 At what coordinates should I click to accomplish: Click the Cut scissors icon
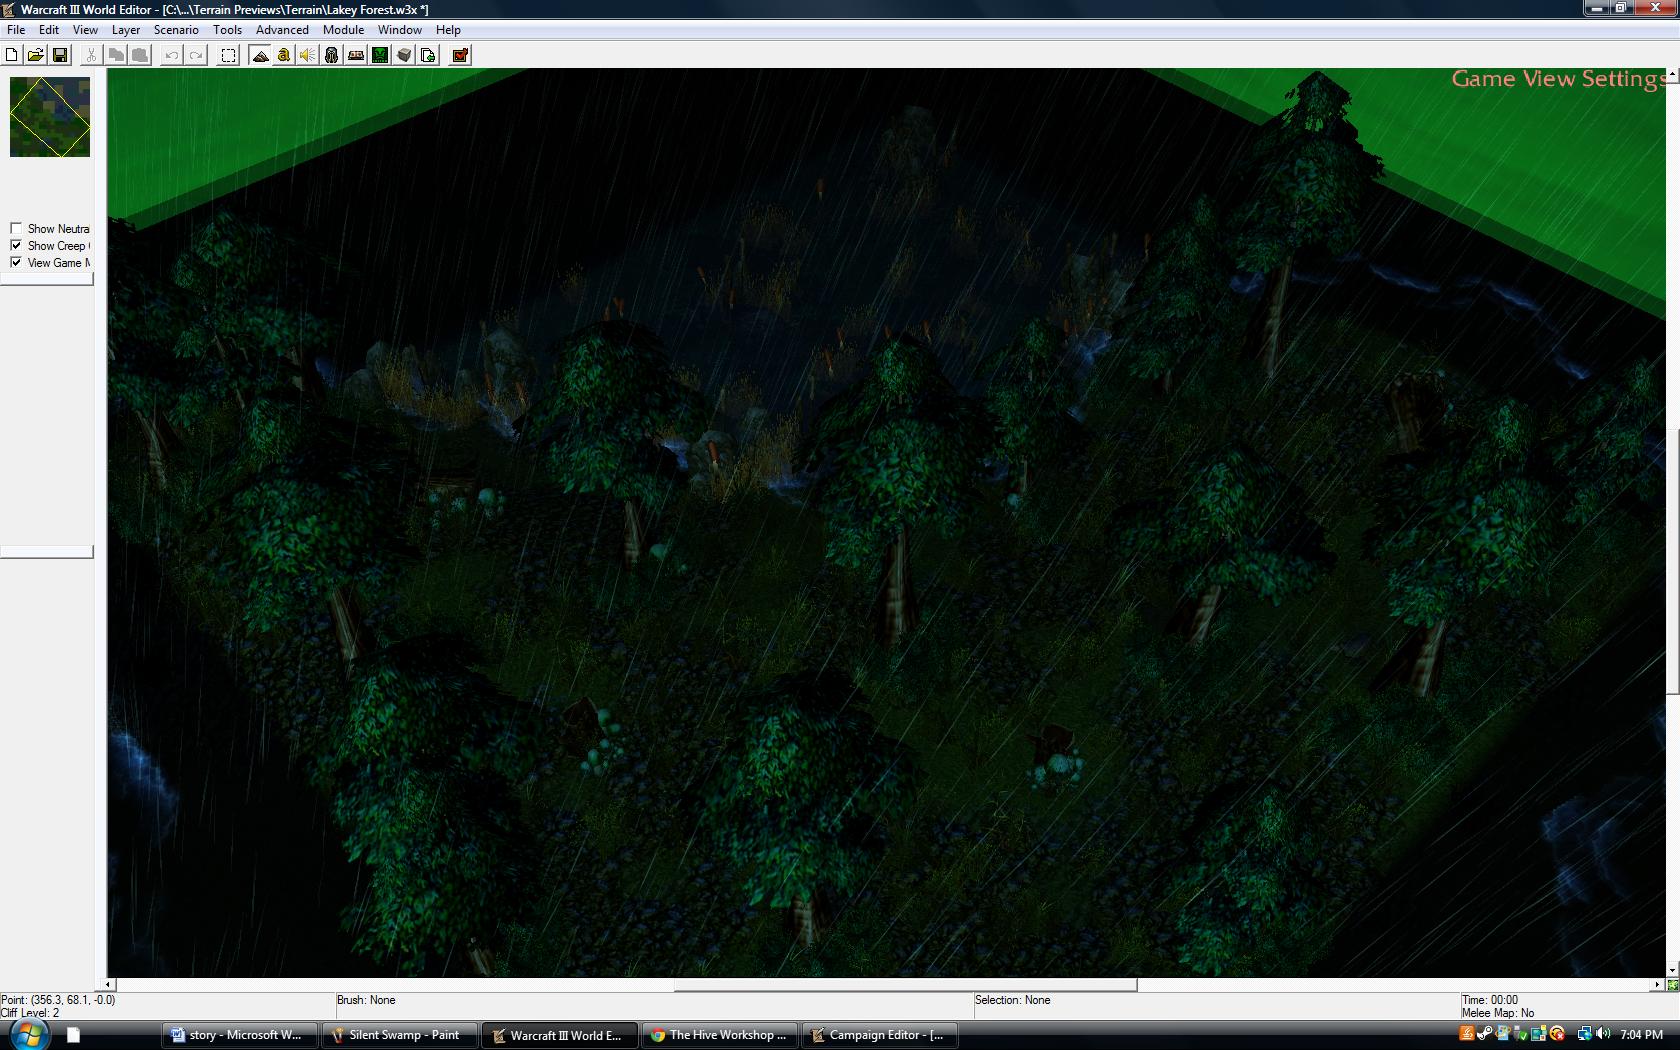click(92, 55)
